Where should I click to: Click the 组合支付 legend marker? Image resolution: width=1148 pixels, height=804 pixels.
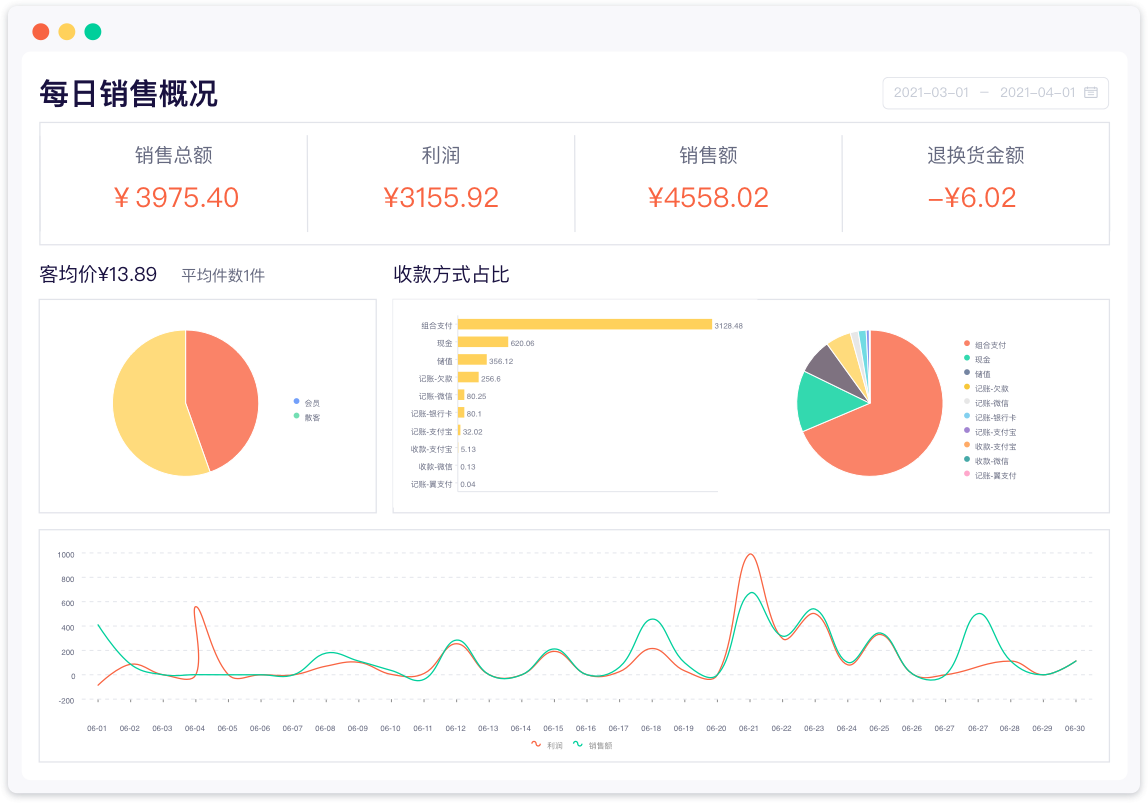pos(966,344)
